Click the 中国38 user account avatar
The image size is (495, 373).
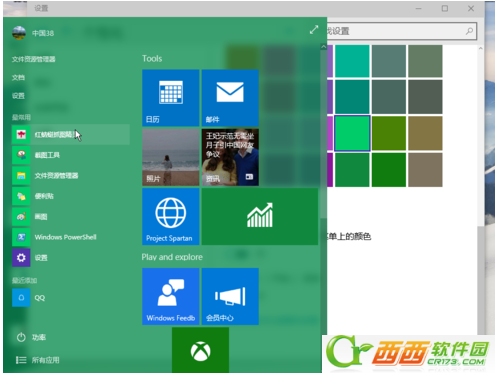19,33
